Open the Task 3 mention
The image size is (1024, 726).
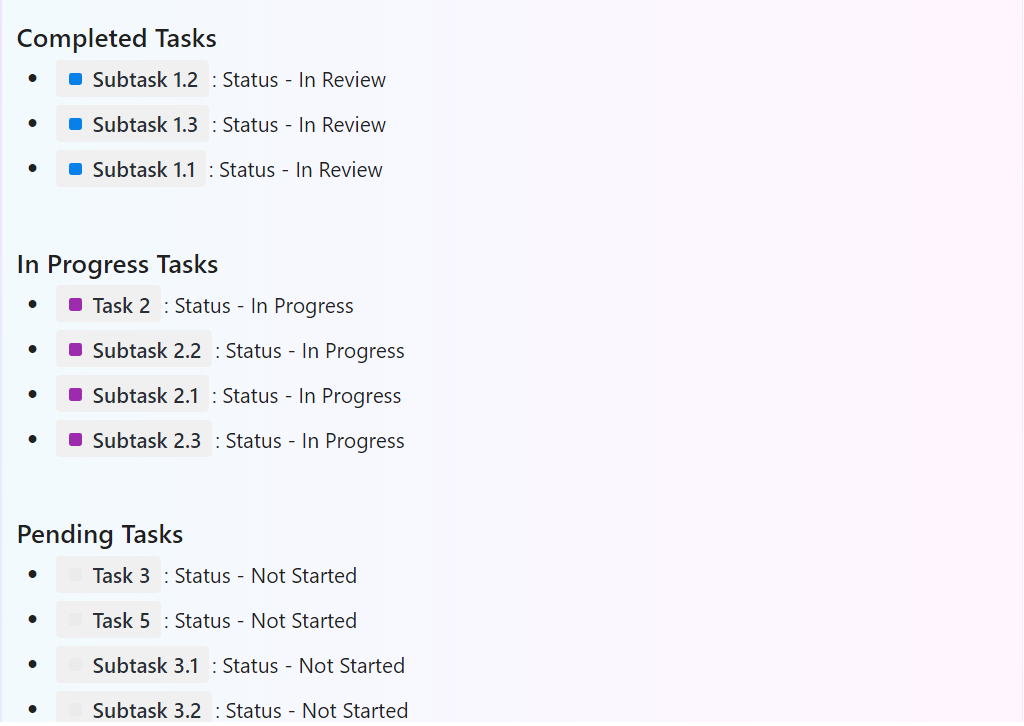click(108, 575)
